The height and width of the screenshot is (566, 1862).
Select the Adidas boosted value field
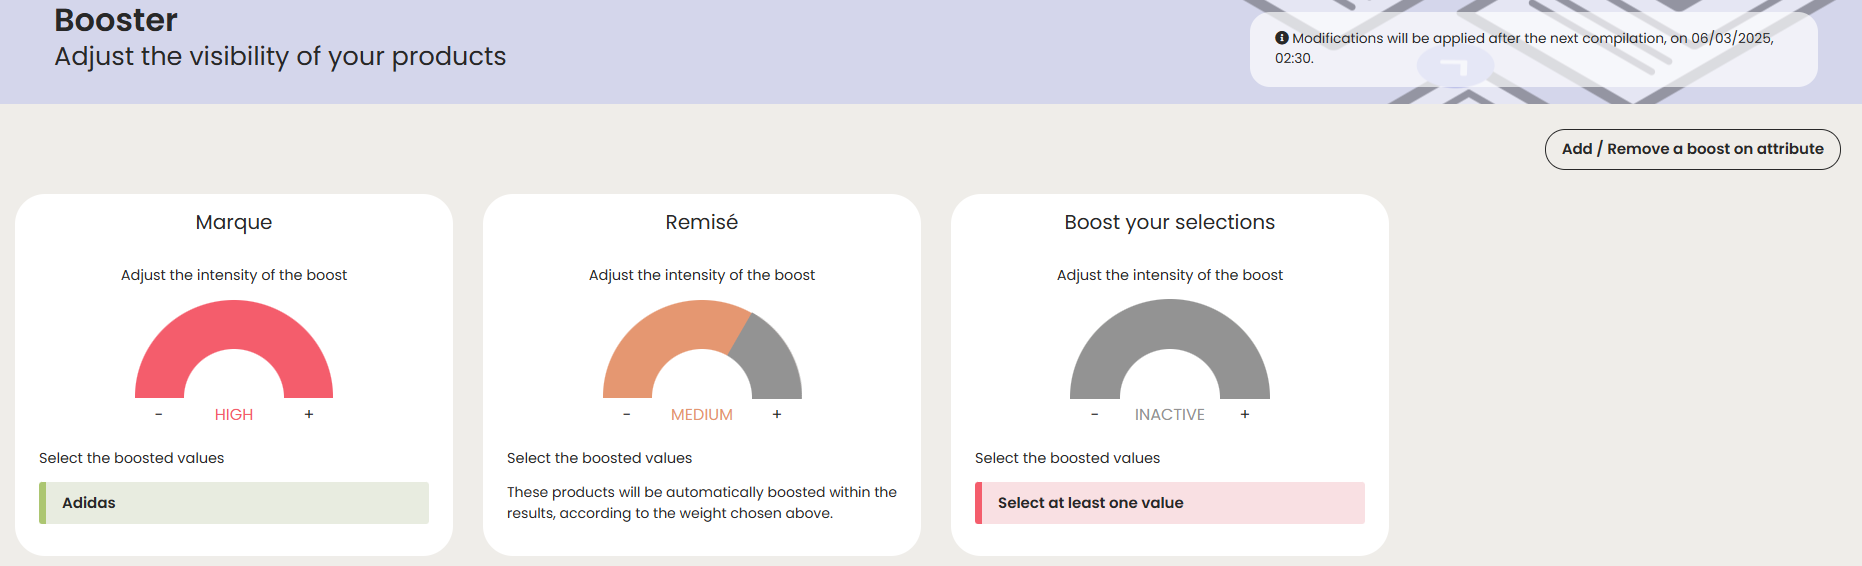click(234, 503)
